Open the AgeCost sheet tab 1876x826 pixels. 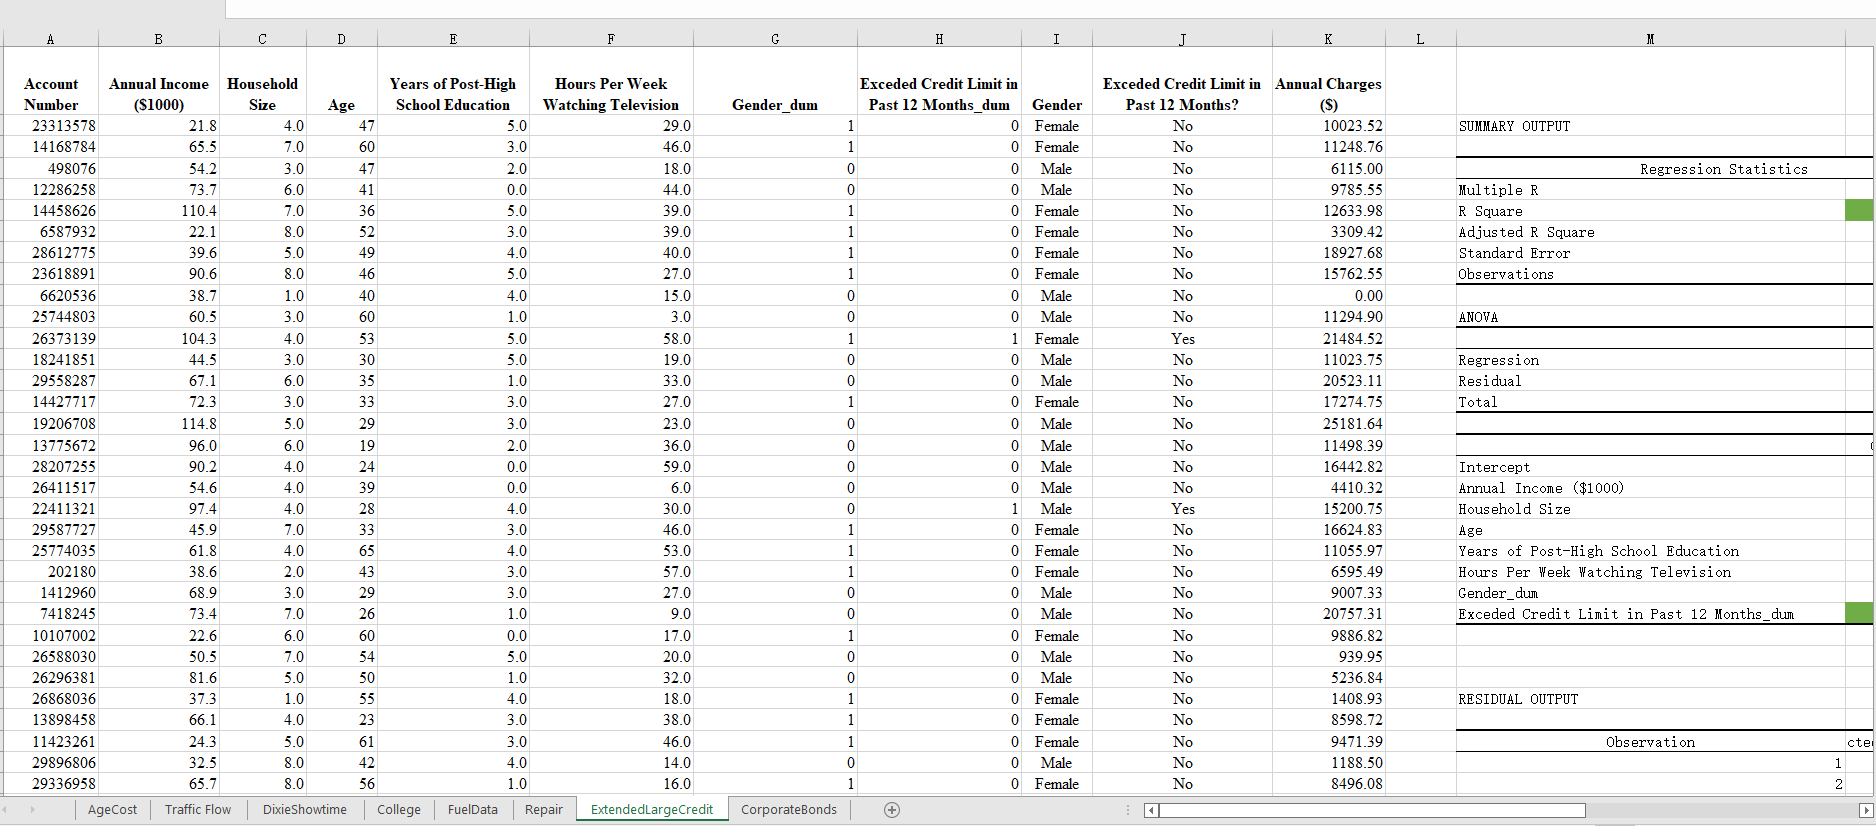pyautogui.click(x=112, y=810)
